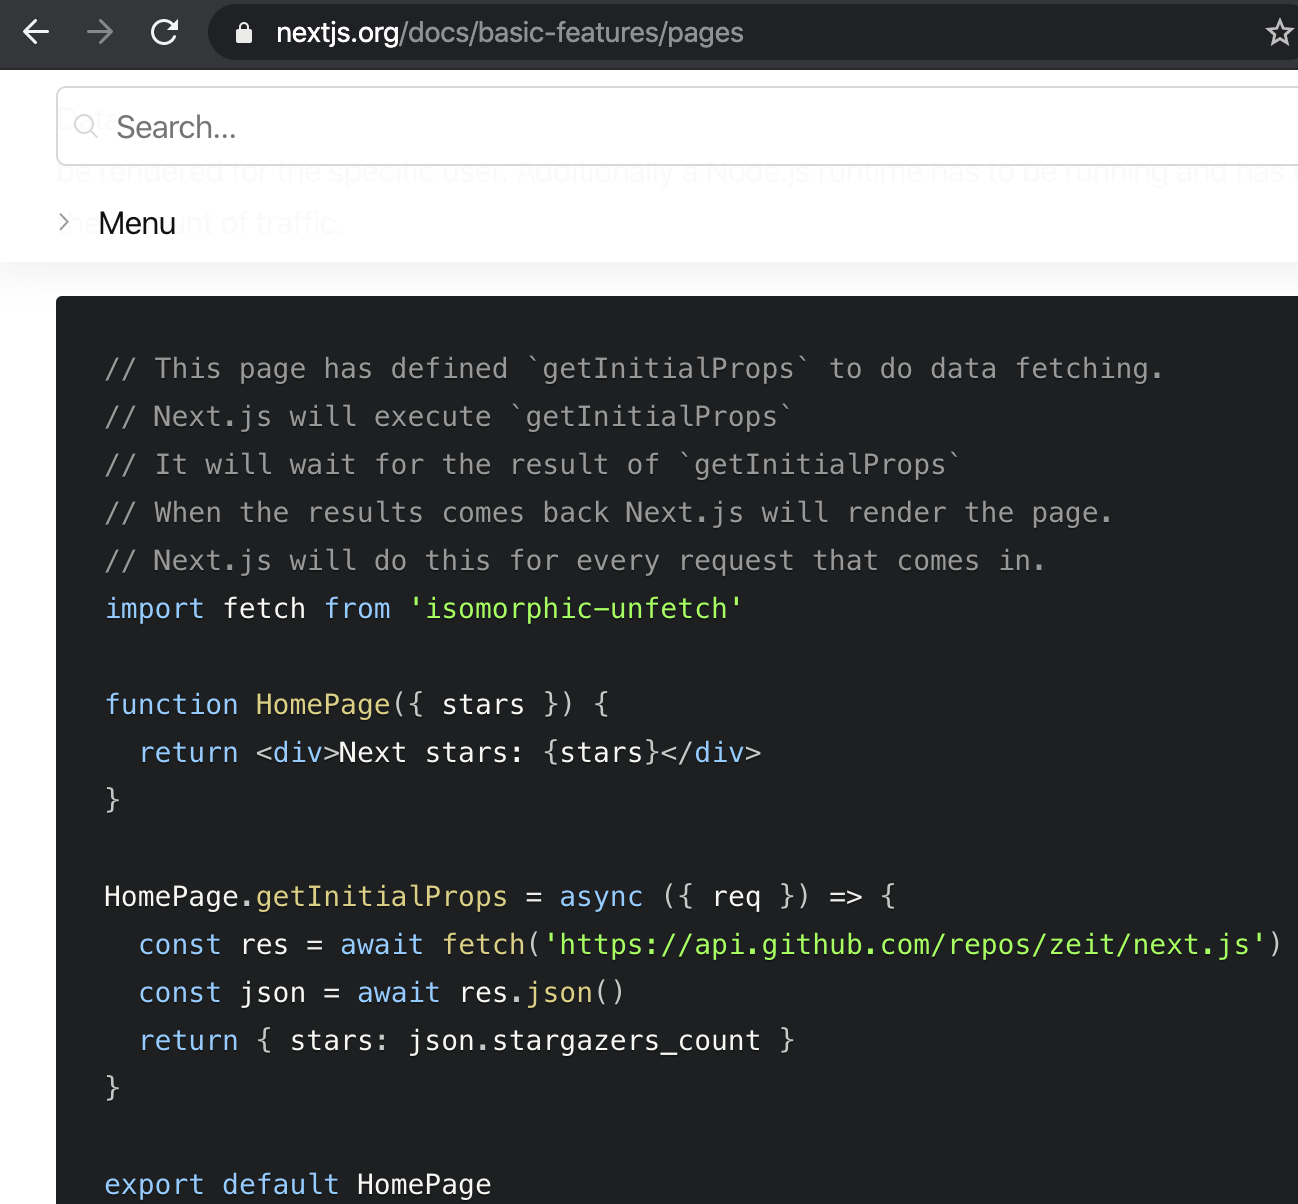
Task: Click "json.stargazers_count" in the return statement
Action: [584, 1041]
